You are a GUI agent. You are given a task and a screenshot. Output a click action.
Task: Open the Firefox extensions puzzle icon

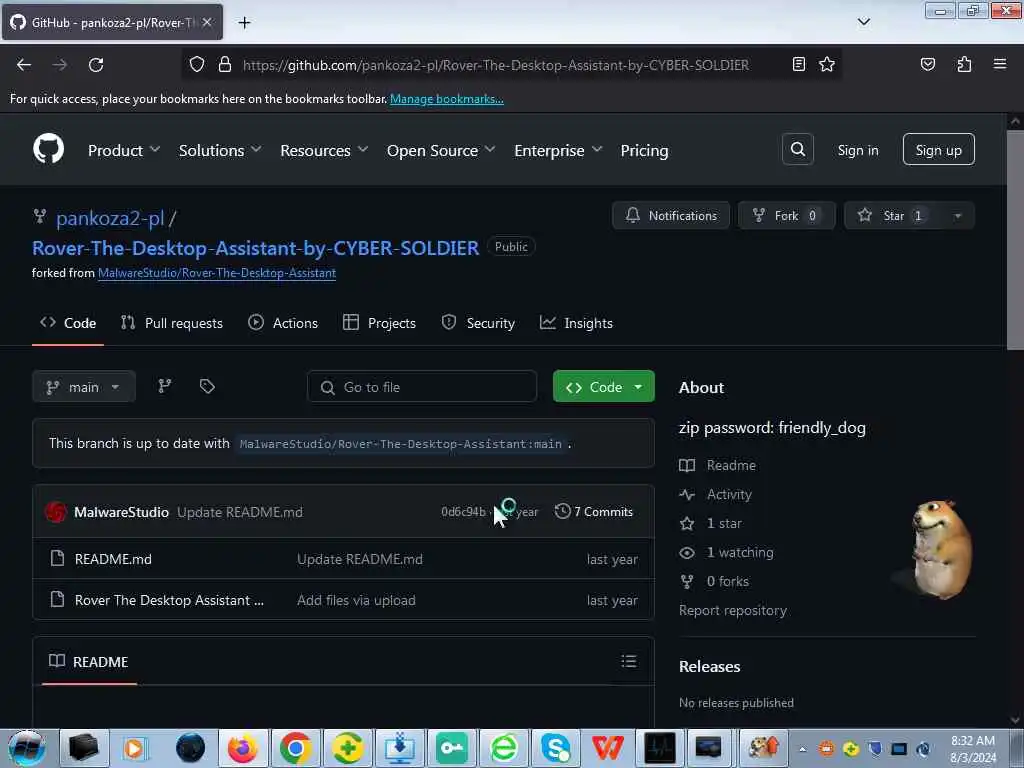[964, 64]
